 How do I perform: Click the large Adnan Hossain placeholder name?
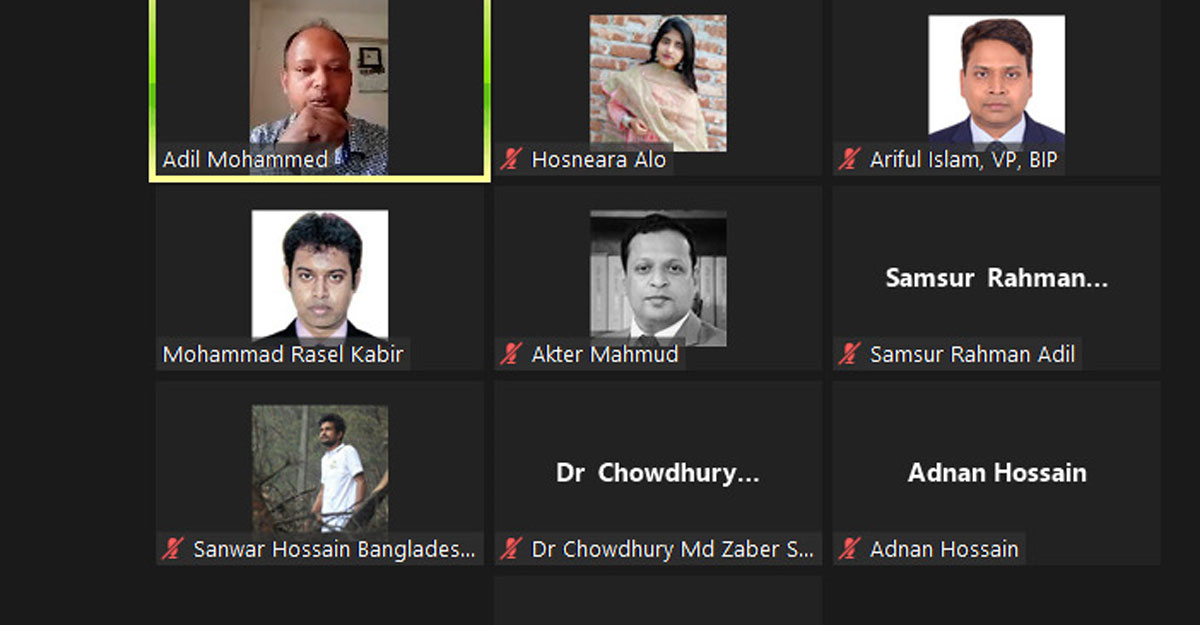click(x=997, y=473)
